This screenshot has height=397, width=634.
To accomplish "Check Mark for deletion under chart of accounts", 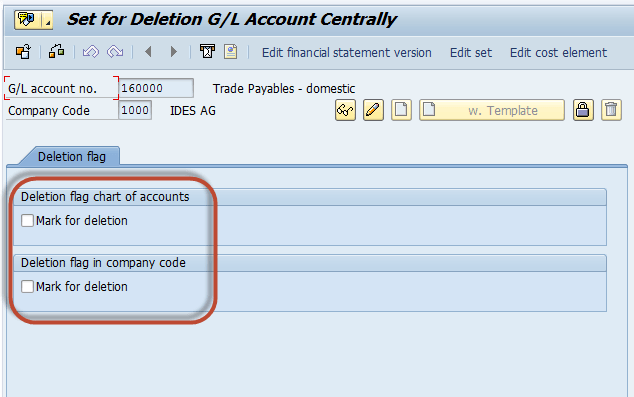I will (x=27, y=221).
